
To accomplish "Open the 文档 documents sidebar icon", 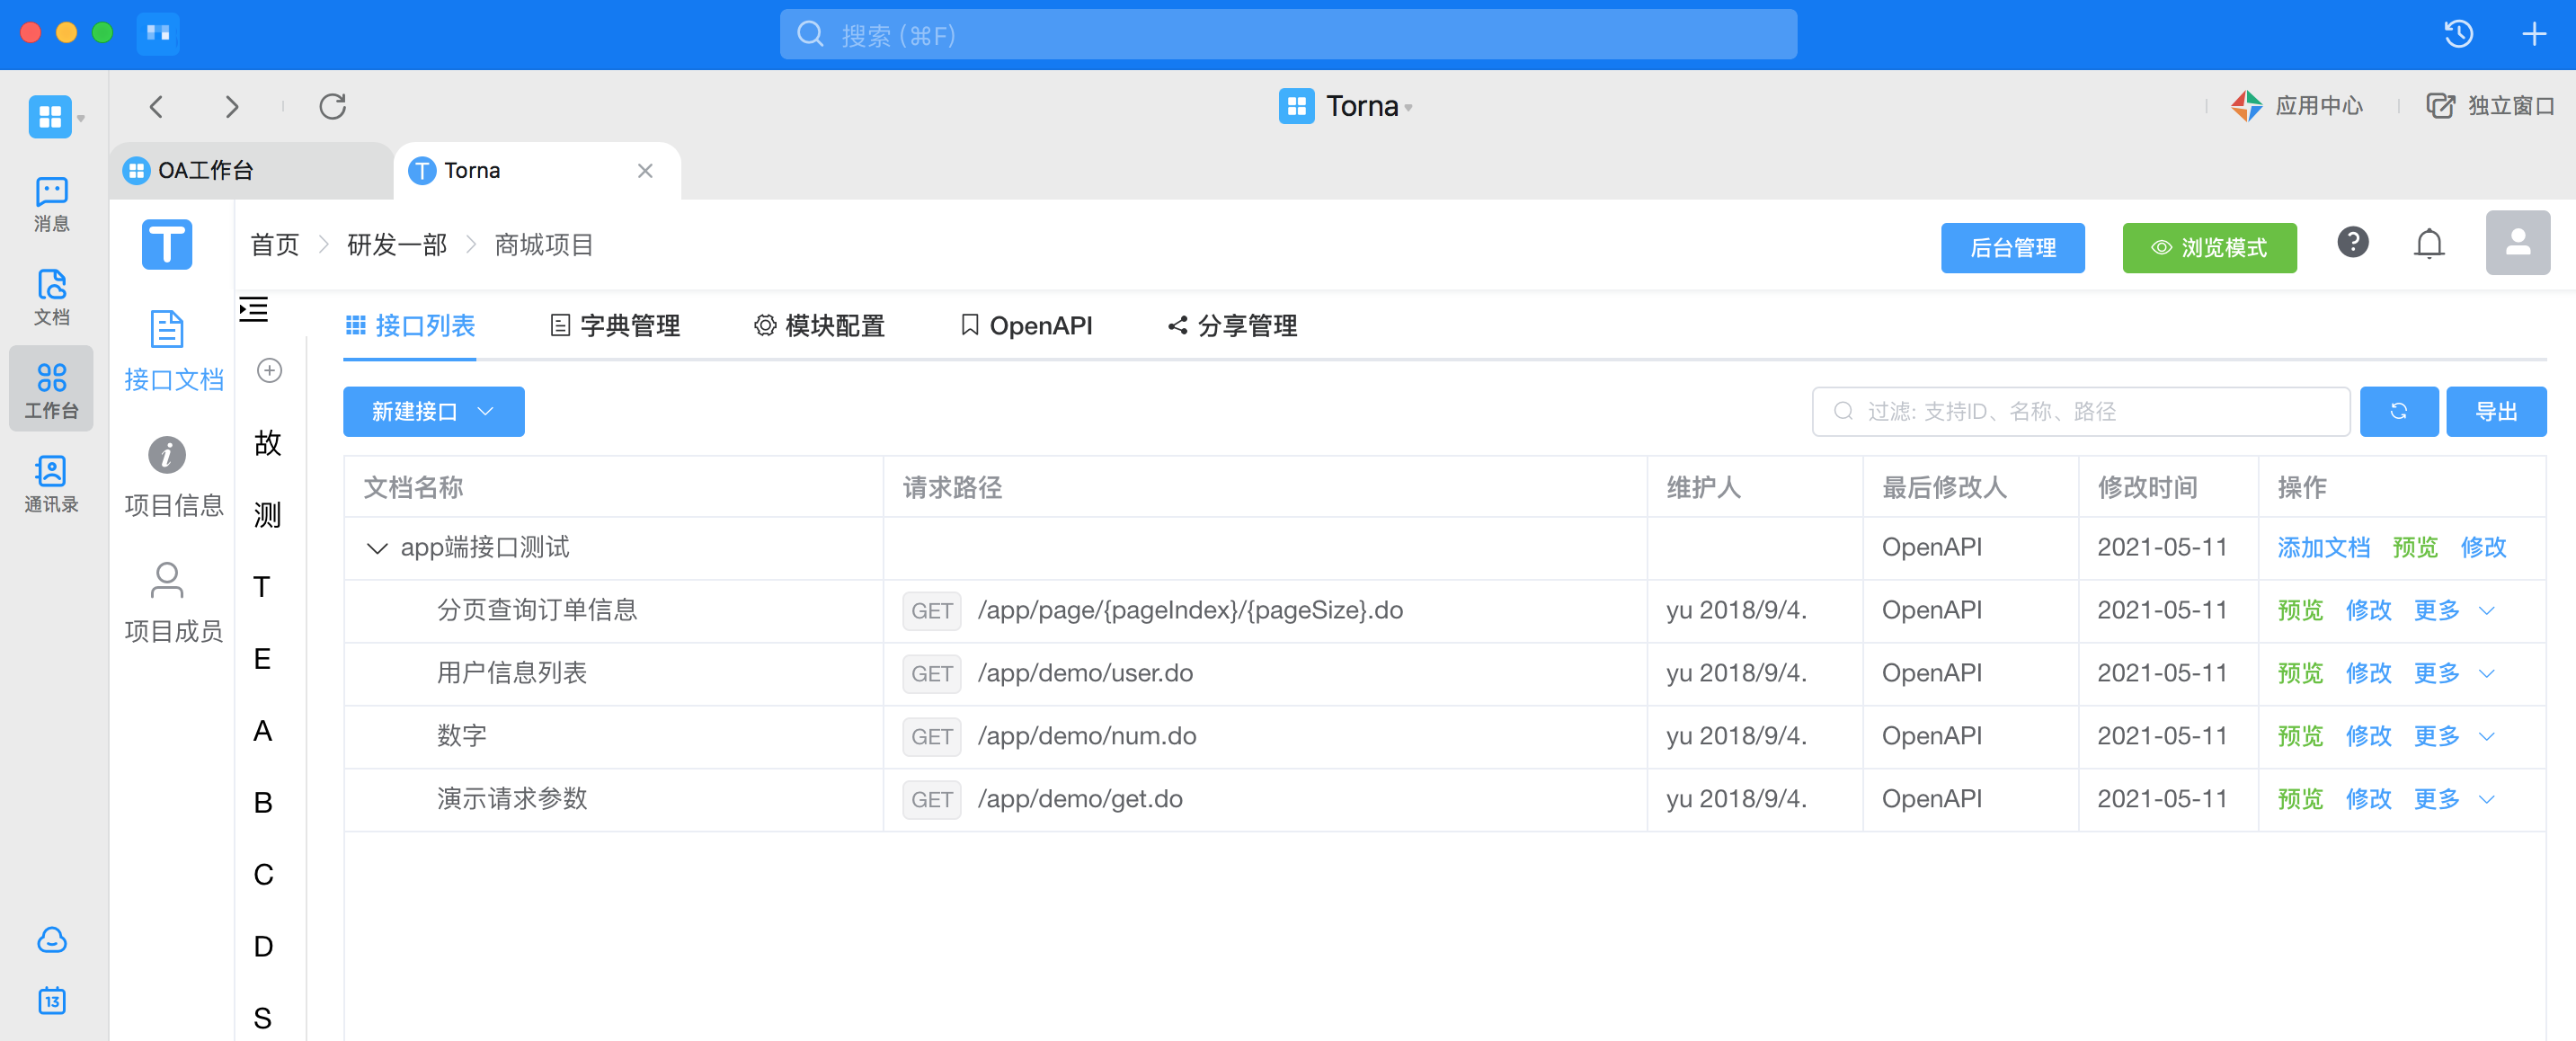I will 51,297.
